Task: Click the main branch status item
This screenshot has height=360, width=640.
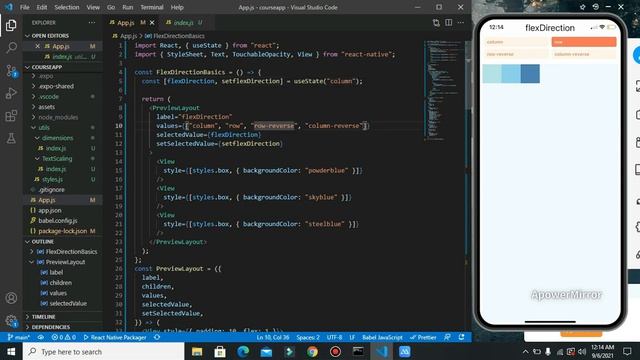Action: point(19,337)
